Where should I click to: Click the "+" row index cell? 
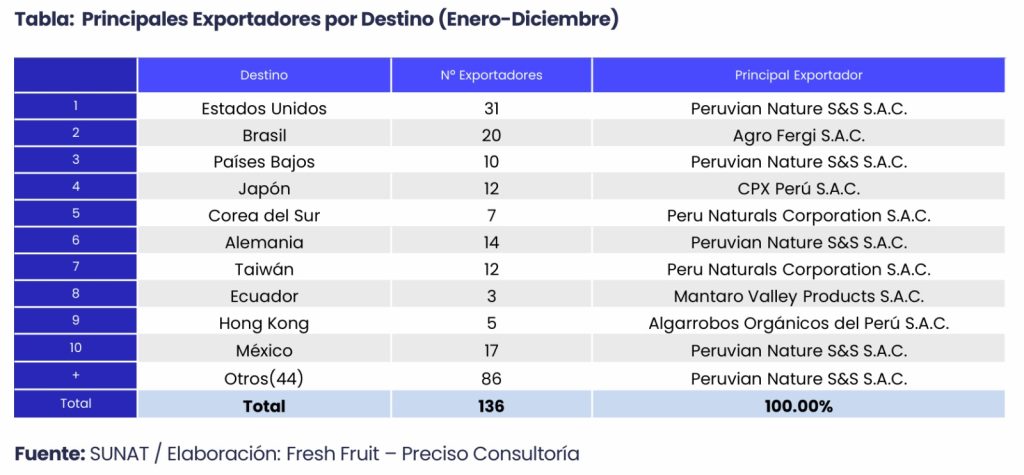pos(76,375)
